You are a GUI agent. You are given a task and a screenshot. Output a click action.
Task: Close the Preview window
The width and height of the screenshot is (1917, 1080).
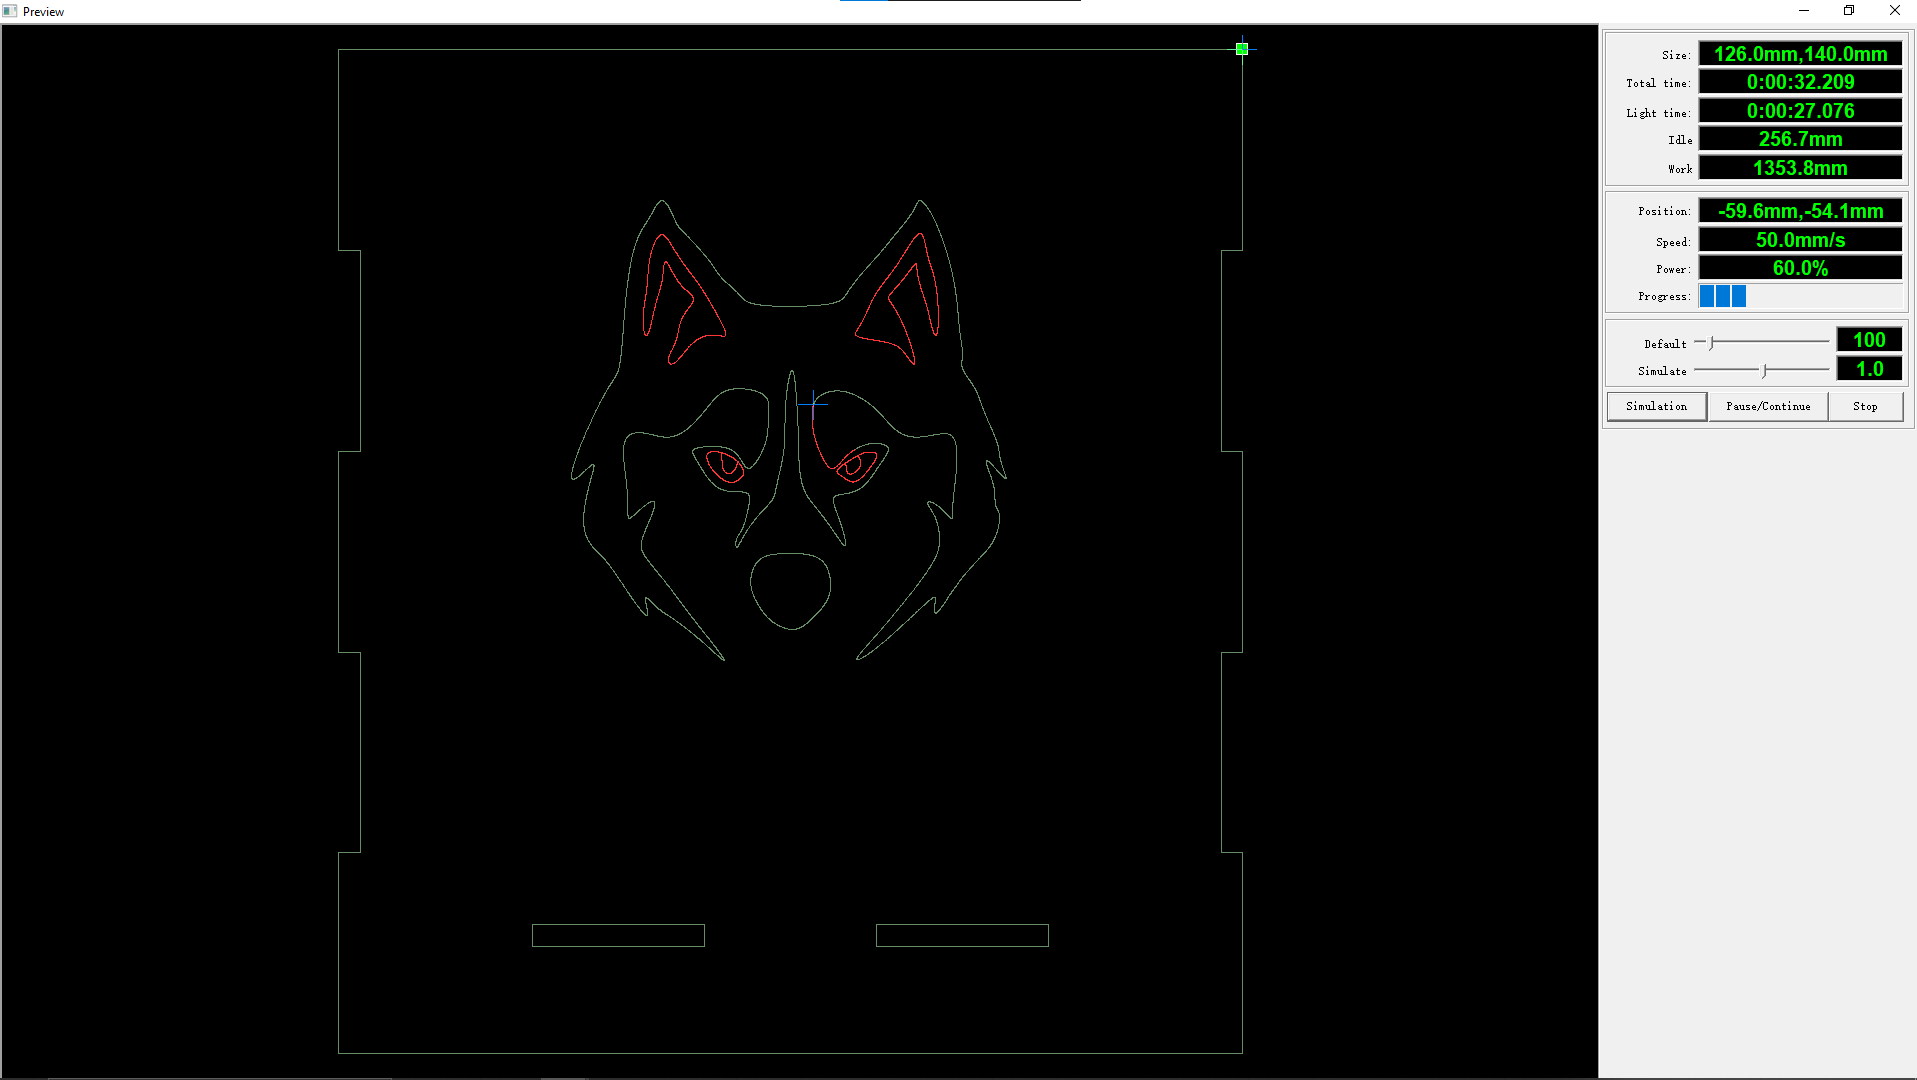coord(1894,11)
